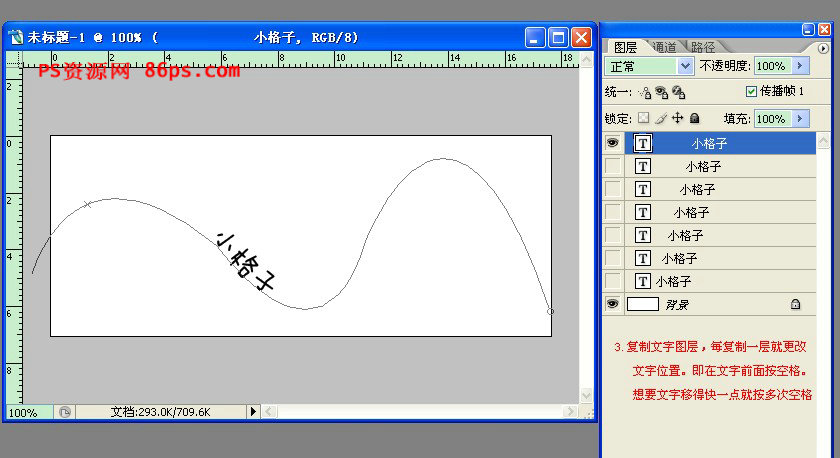Click the padlock icon on 背景 layer
The height and width of the screenshot is (458, 840).
point(796,304)
